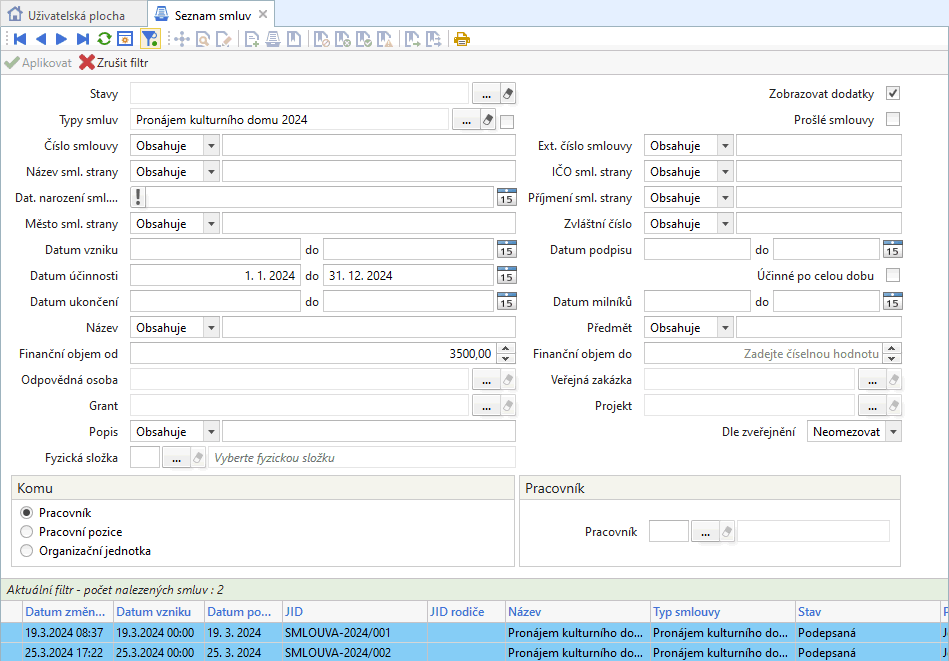Open calendar for Datum účinnosti
Image resolution: width=949 pixels, height=661 pixels.
click(x=506, y=276)
